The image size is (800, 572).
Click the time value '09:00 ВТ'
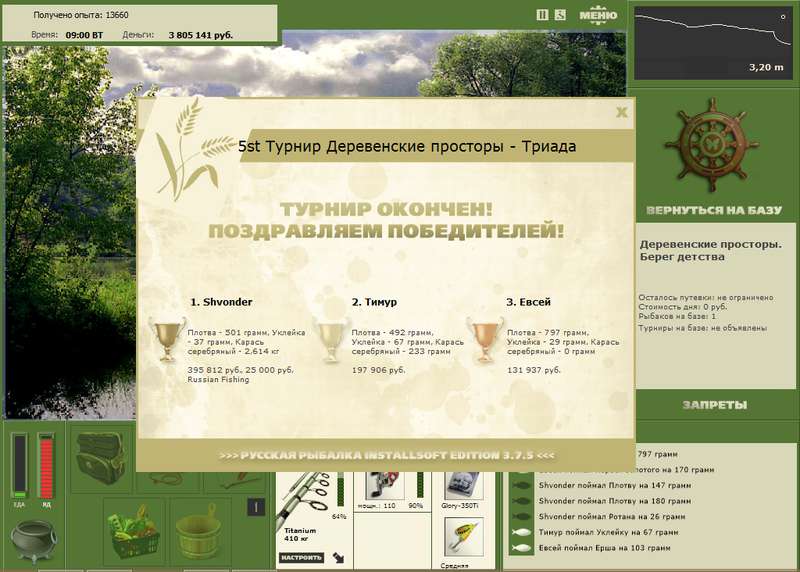(84, 35)
